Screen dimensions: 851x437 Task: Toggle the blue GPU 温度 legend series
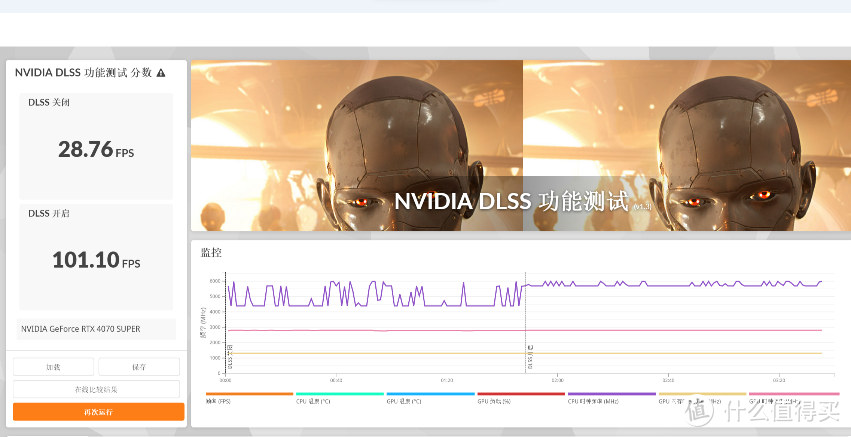click(430, 398)
